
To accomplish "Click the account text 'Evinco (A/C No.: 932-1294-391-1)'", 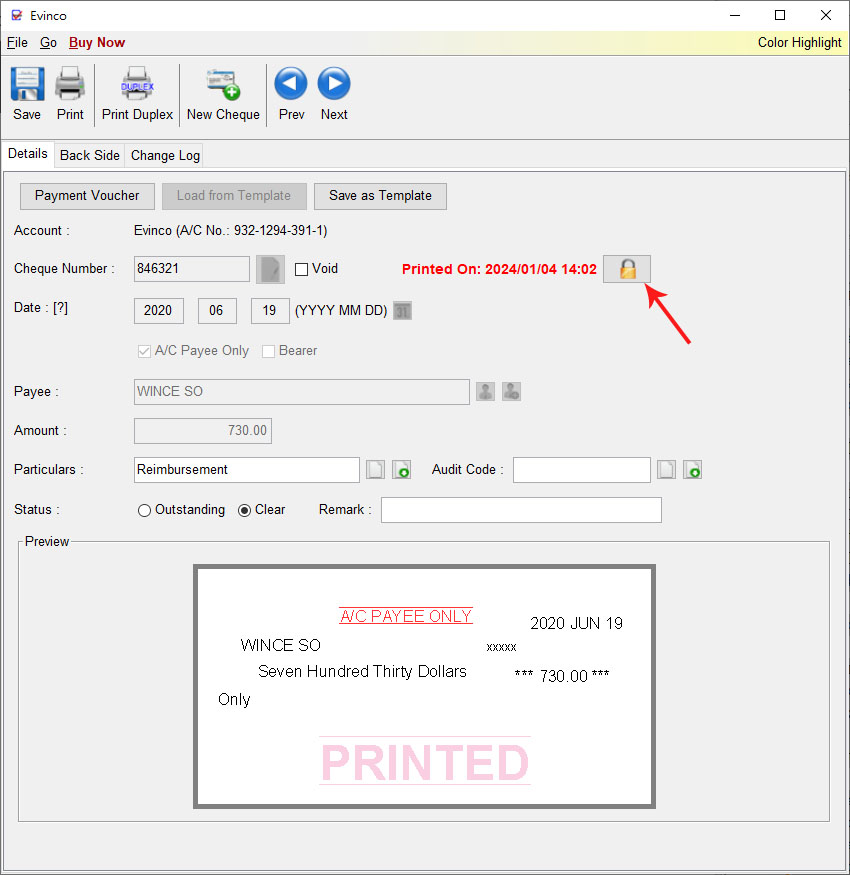I will [230, 230].
